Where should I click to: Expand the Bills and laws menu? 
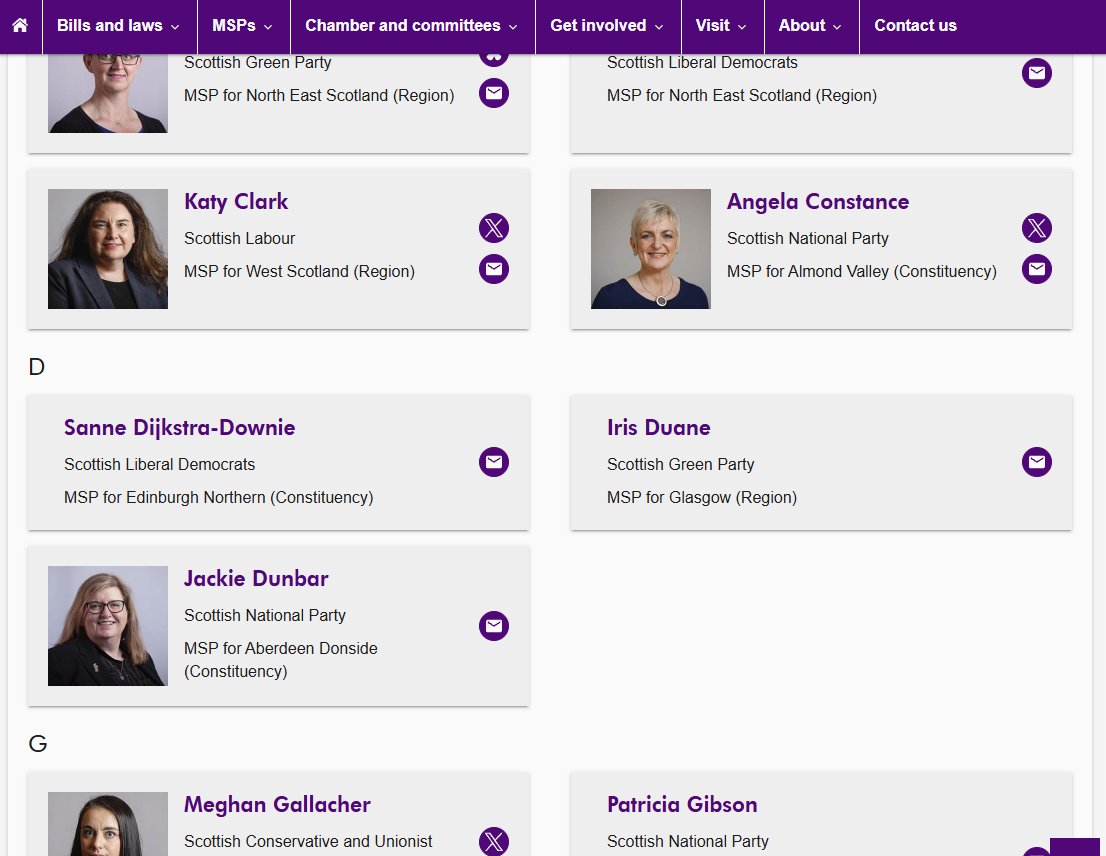(x=118, y=25)
